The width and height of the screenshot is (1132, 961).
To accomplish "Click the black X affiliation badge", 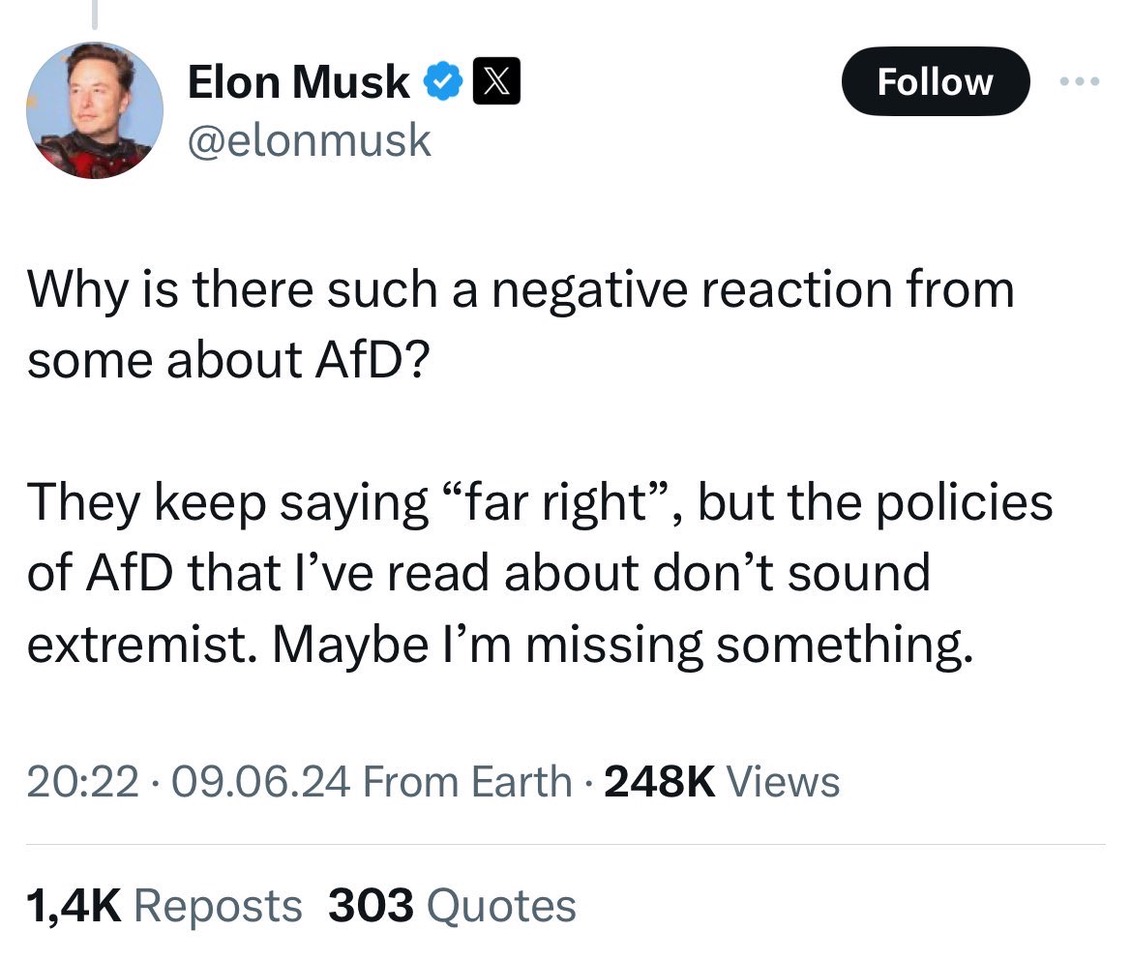I will [496, 81].
